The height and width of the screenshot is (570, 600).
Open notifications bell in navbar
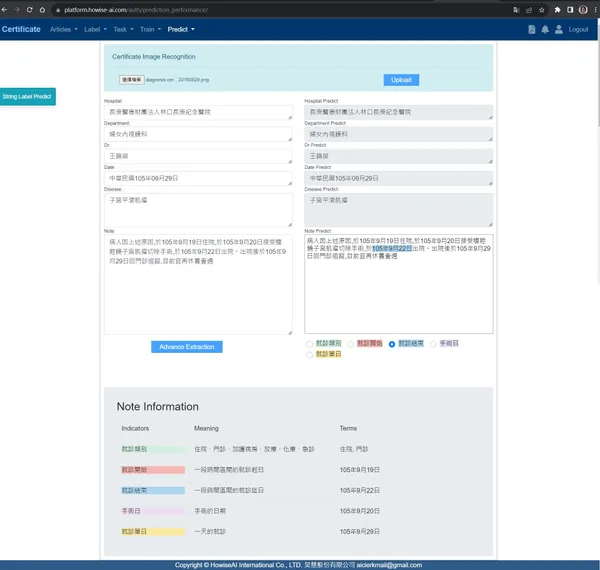click(x=545, y=29)
